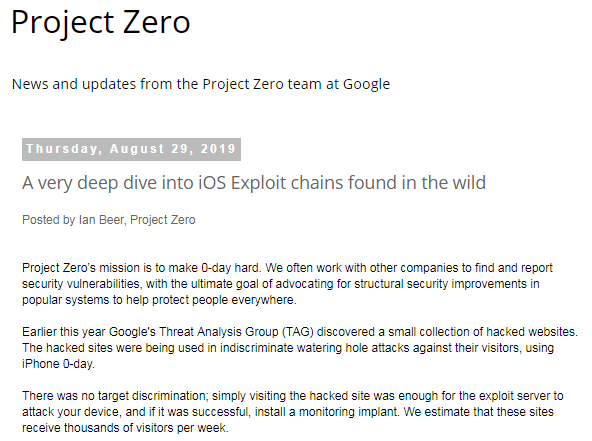The width and height of the screenshot is (592, 441).
Task: Click the word 'Google' in the tagline
Action: 366,85
